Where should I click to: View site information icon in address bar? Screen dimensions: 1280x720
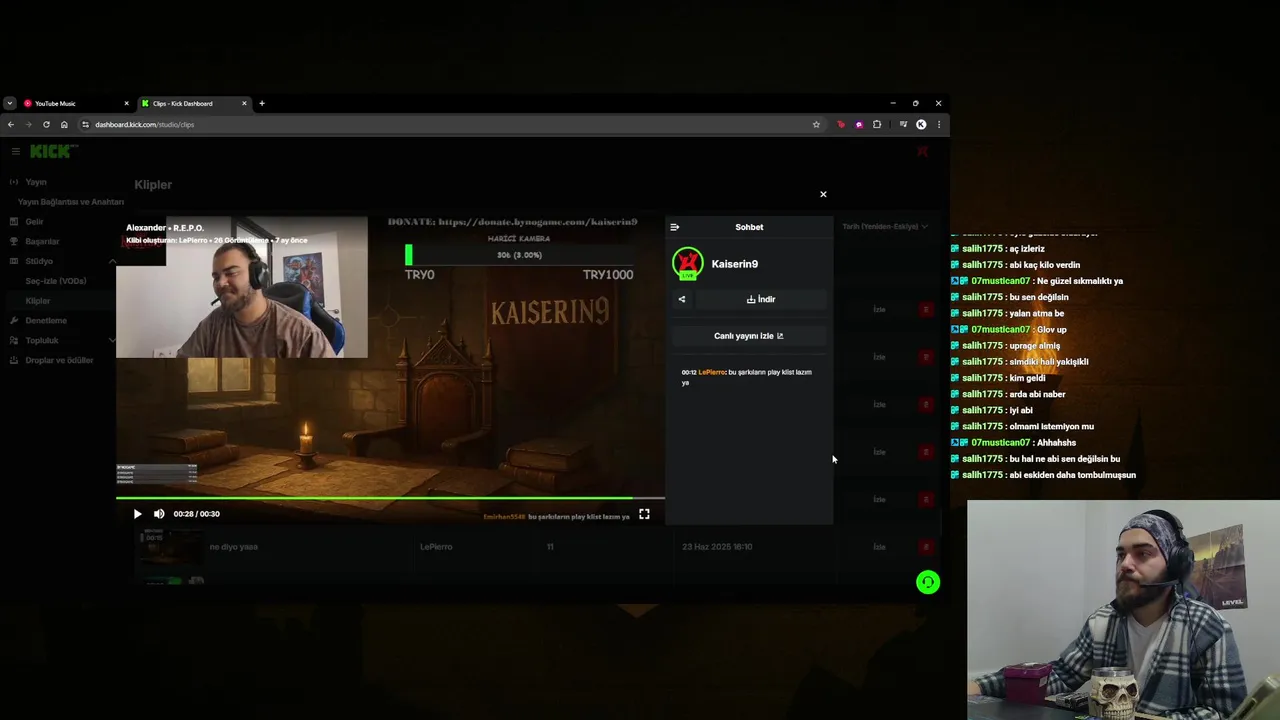tap(86, 125)
